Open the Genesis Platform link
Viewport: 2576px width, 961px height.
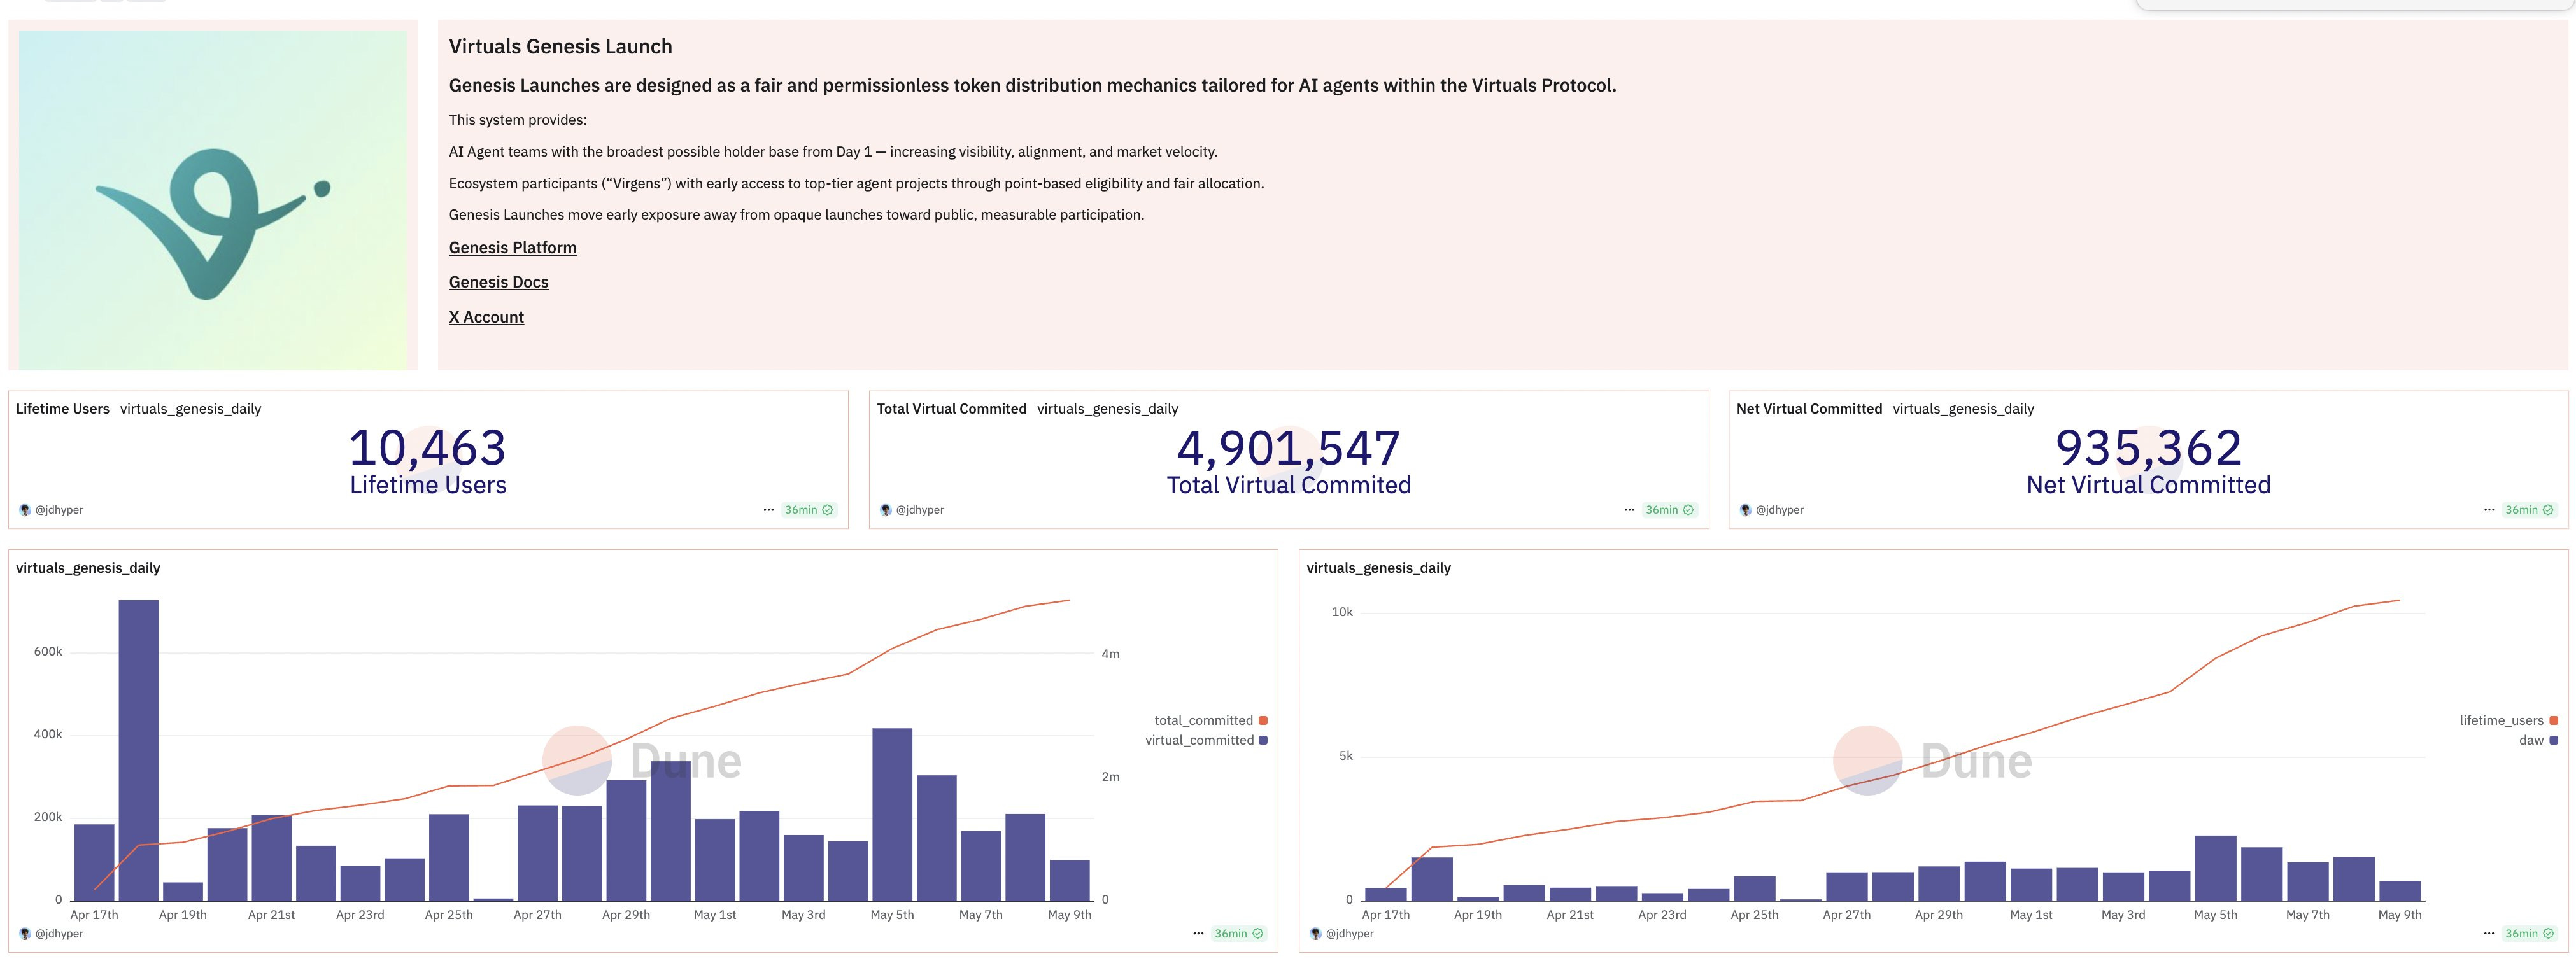click(x=512, y=248)
